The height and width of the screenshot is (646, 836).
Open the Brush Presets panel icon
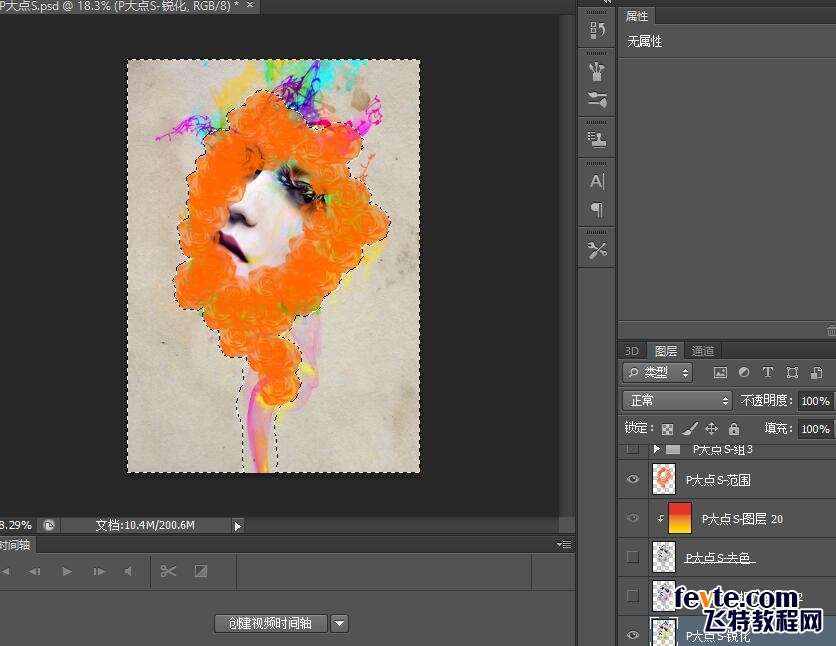(598, 72)
